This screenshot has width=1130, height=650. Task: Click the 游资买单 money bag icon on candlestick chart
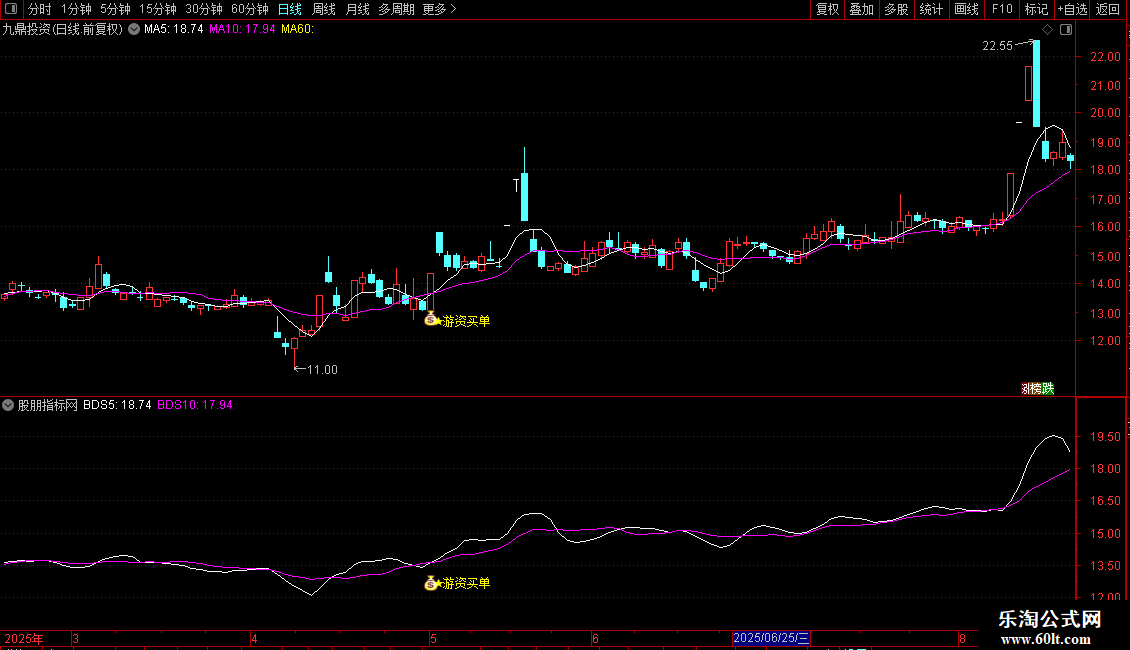click(x=431, y=319)
